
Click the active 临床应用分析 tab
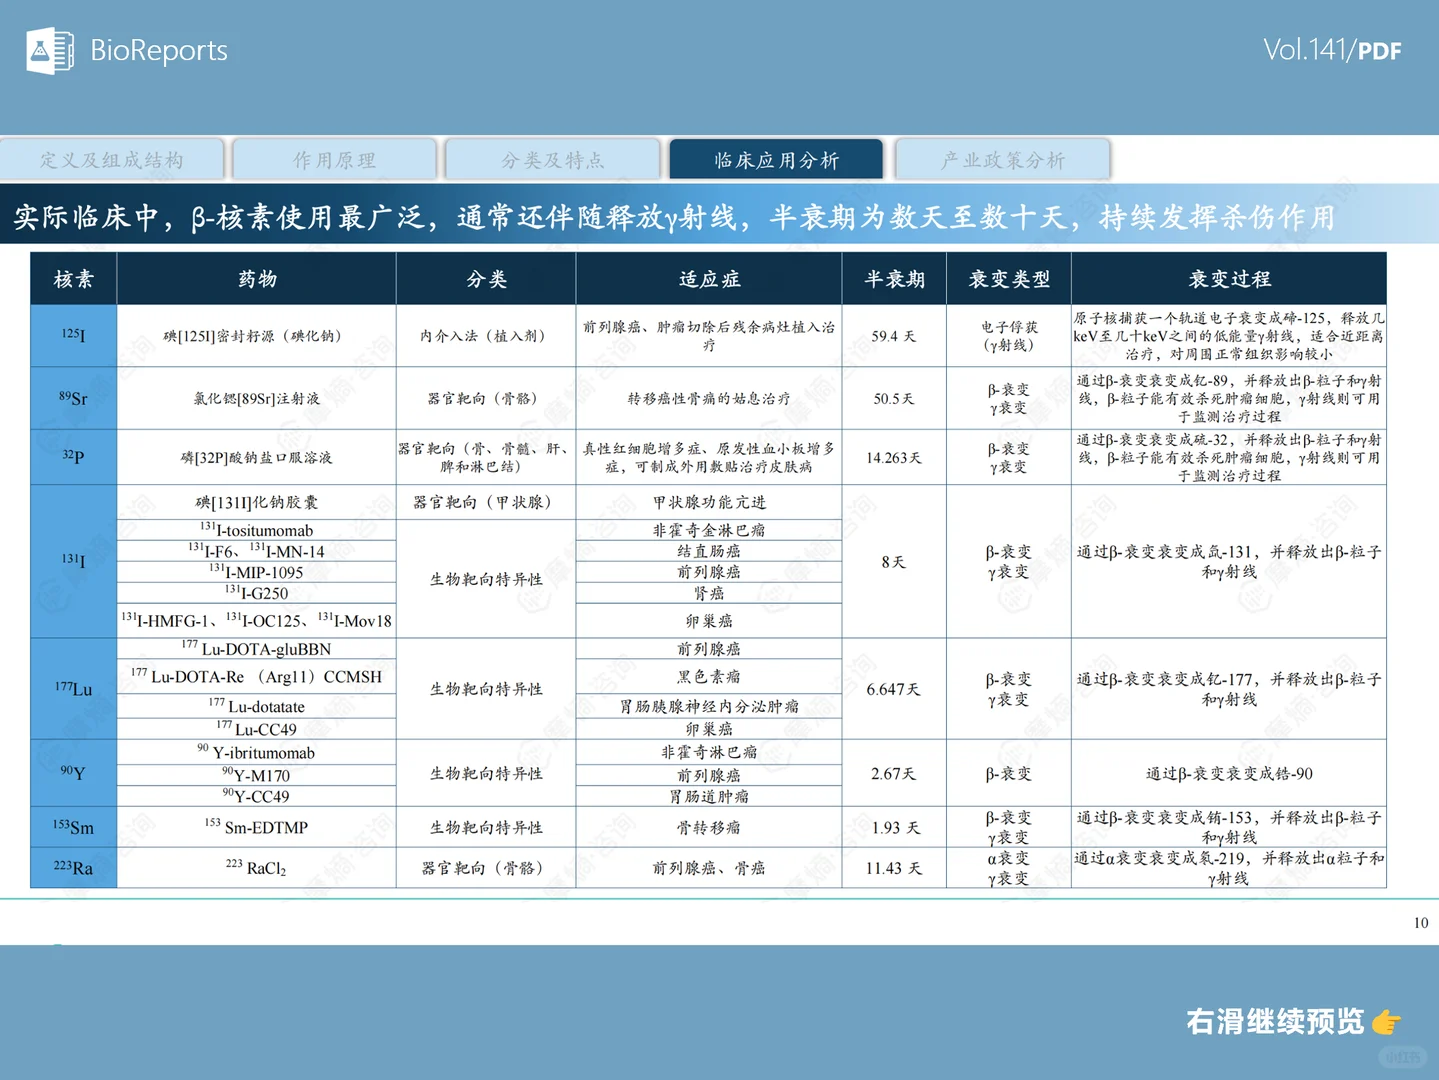pyautogui.click(x=776, y=159)
